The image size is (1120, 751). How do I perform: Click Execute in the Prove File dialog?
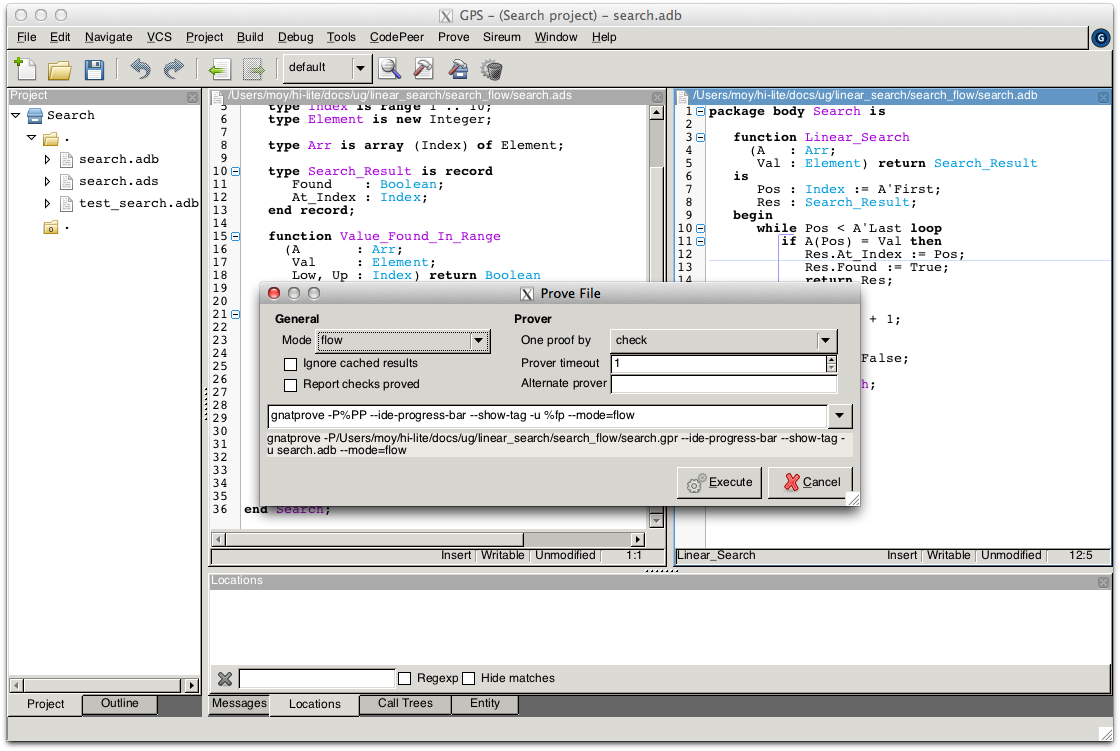719,483
